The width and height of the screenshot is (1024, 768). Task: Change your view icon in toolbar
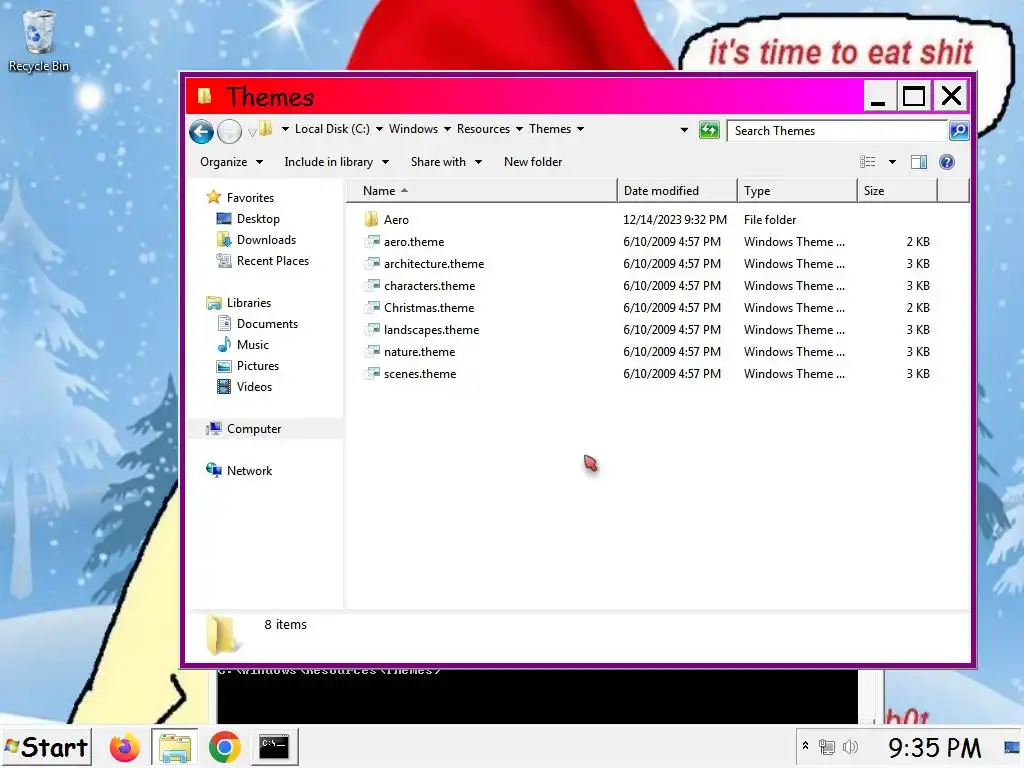click(867, 162)
